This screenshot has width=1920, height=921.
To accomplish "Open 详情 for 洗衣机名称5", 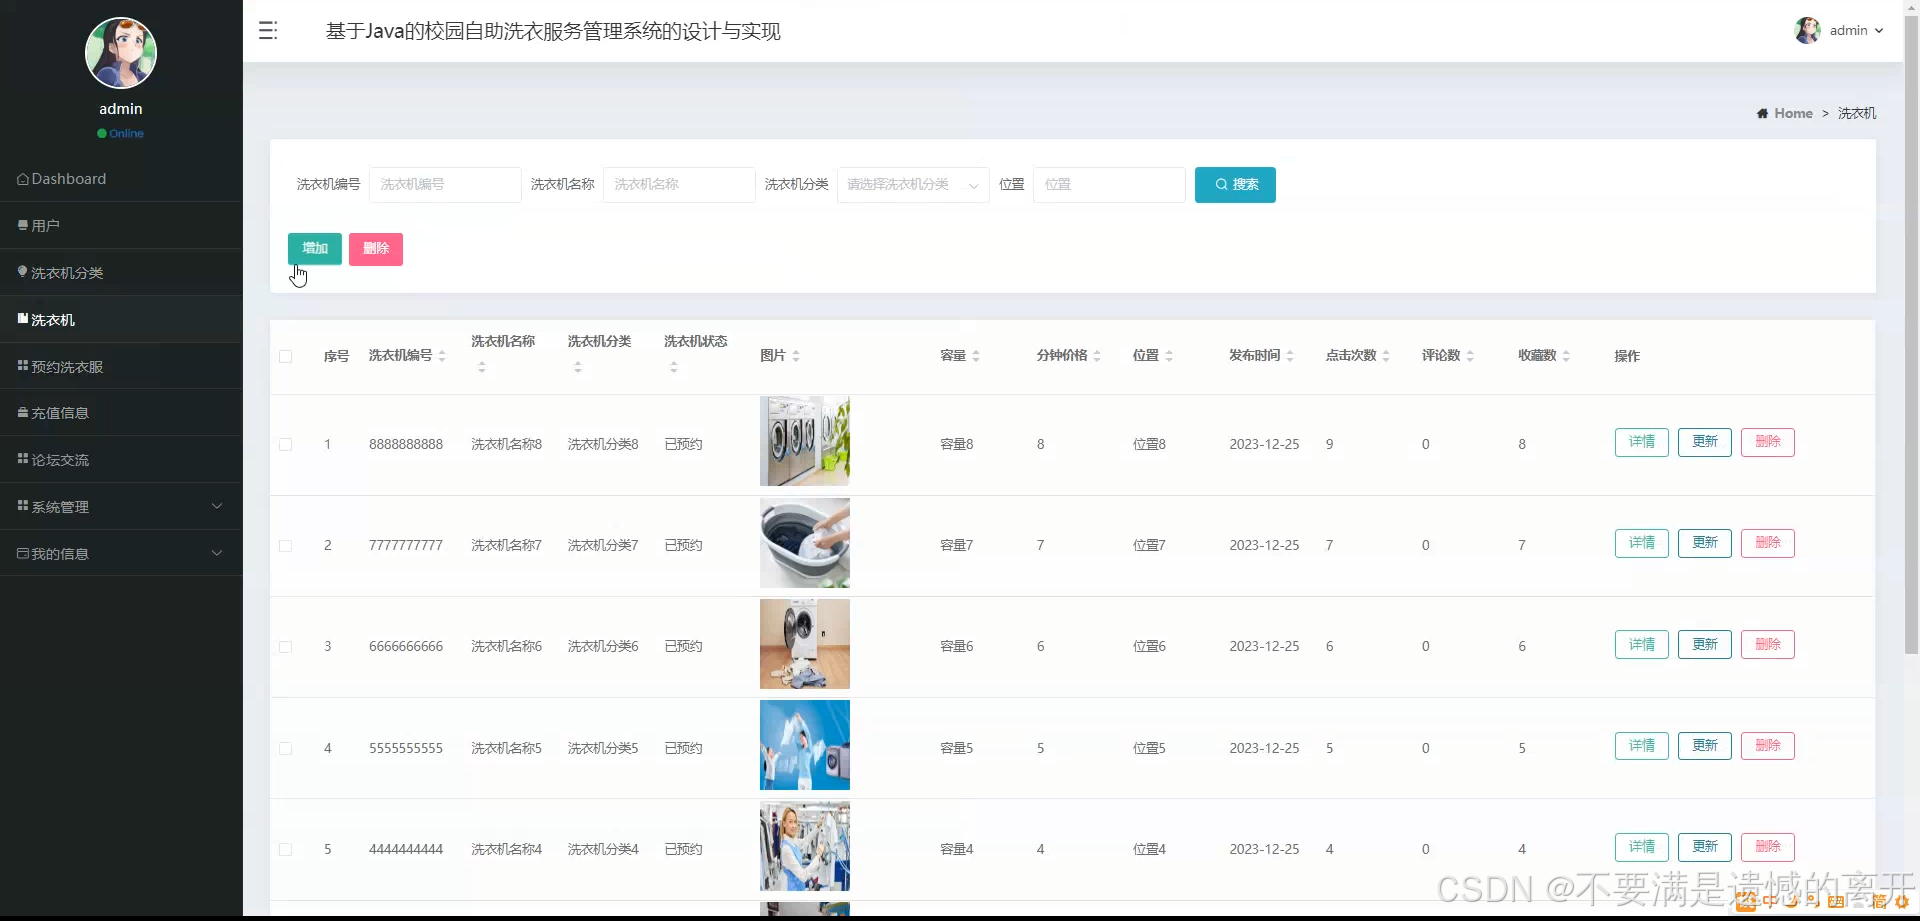I will [x=1642, y=746].
